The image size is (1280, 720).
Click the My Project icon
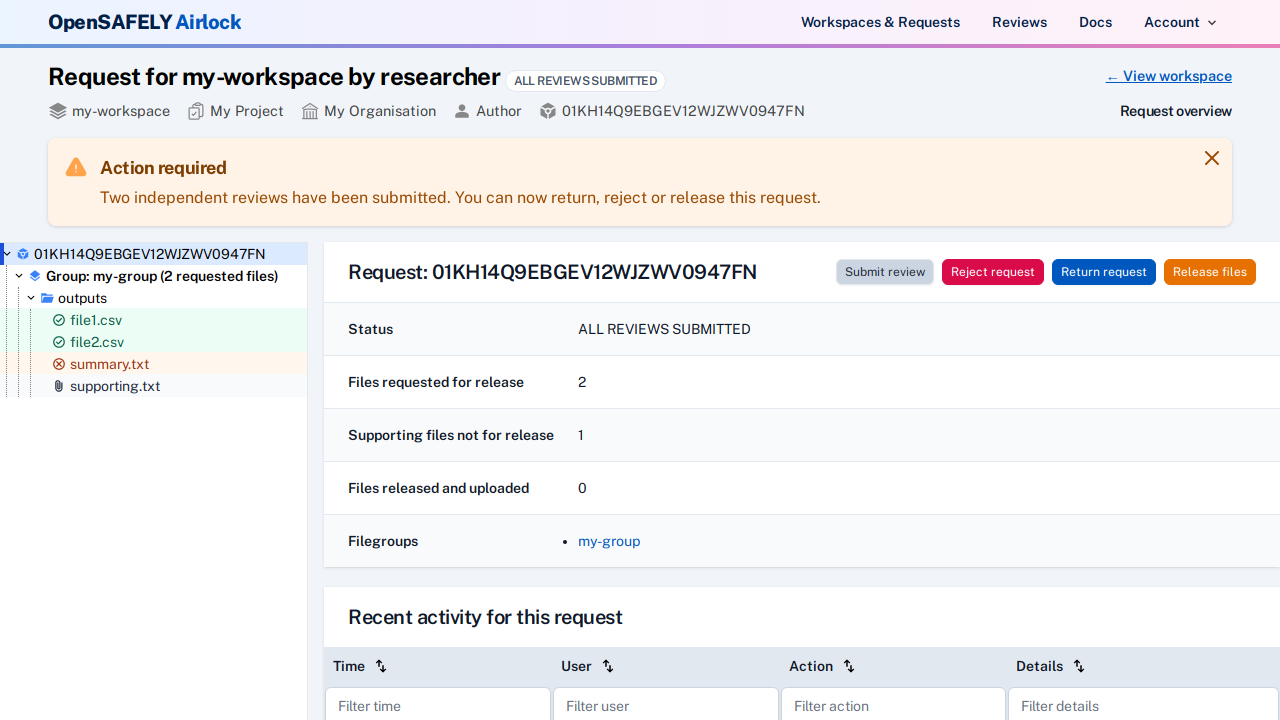point(195,111)
